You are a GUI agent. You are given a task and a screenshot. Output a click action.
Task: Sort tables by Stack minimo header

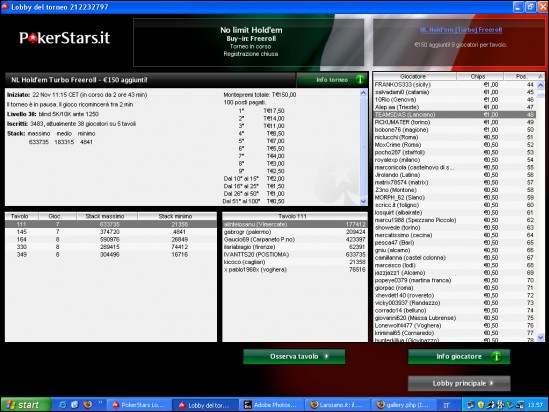(177, 216)
